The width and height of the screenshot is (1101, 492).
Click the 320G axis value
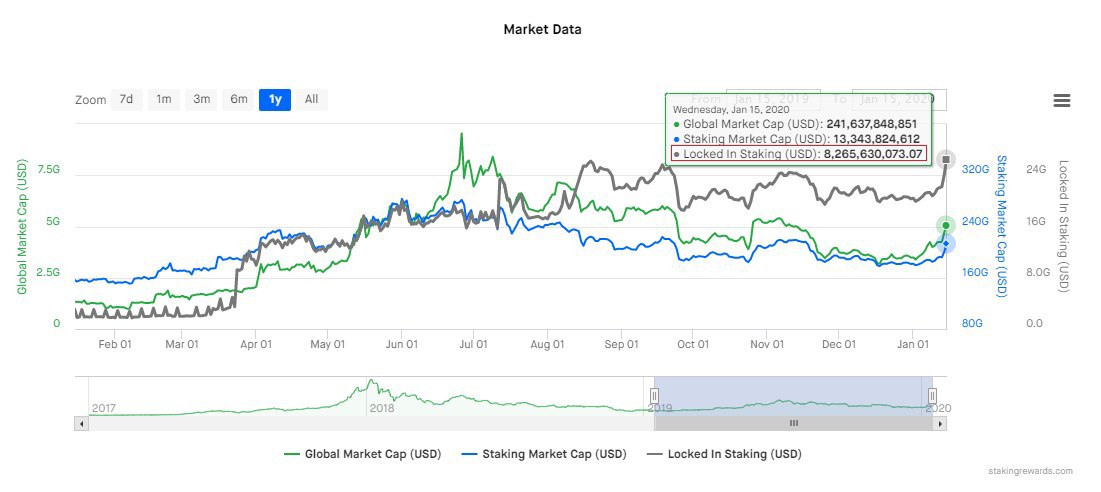click(975, 169)
